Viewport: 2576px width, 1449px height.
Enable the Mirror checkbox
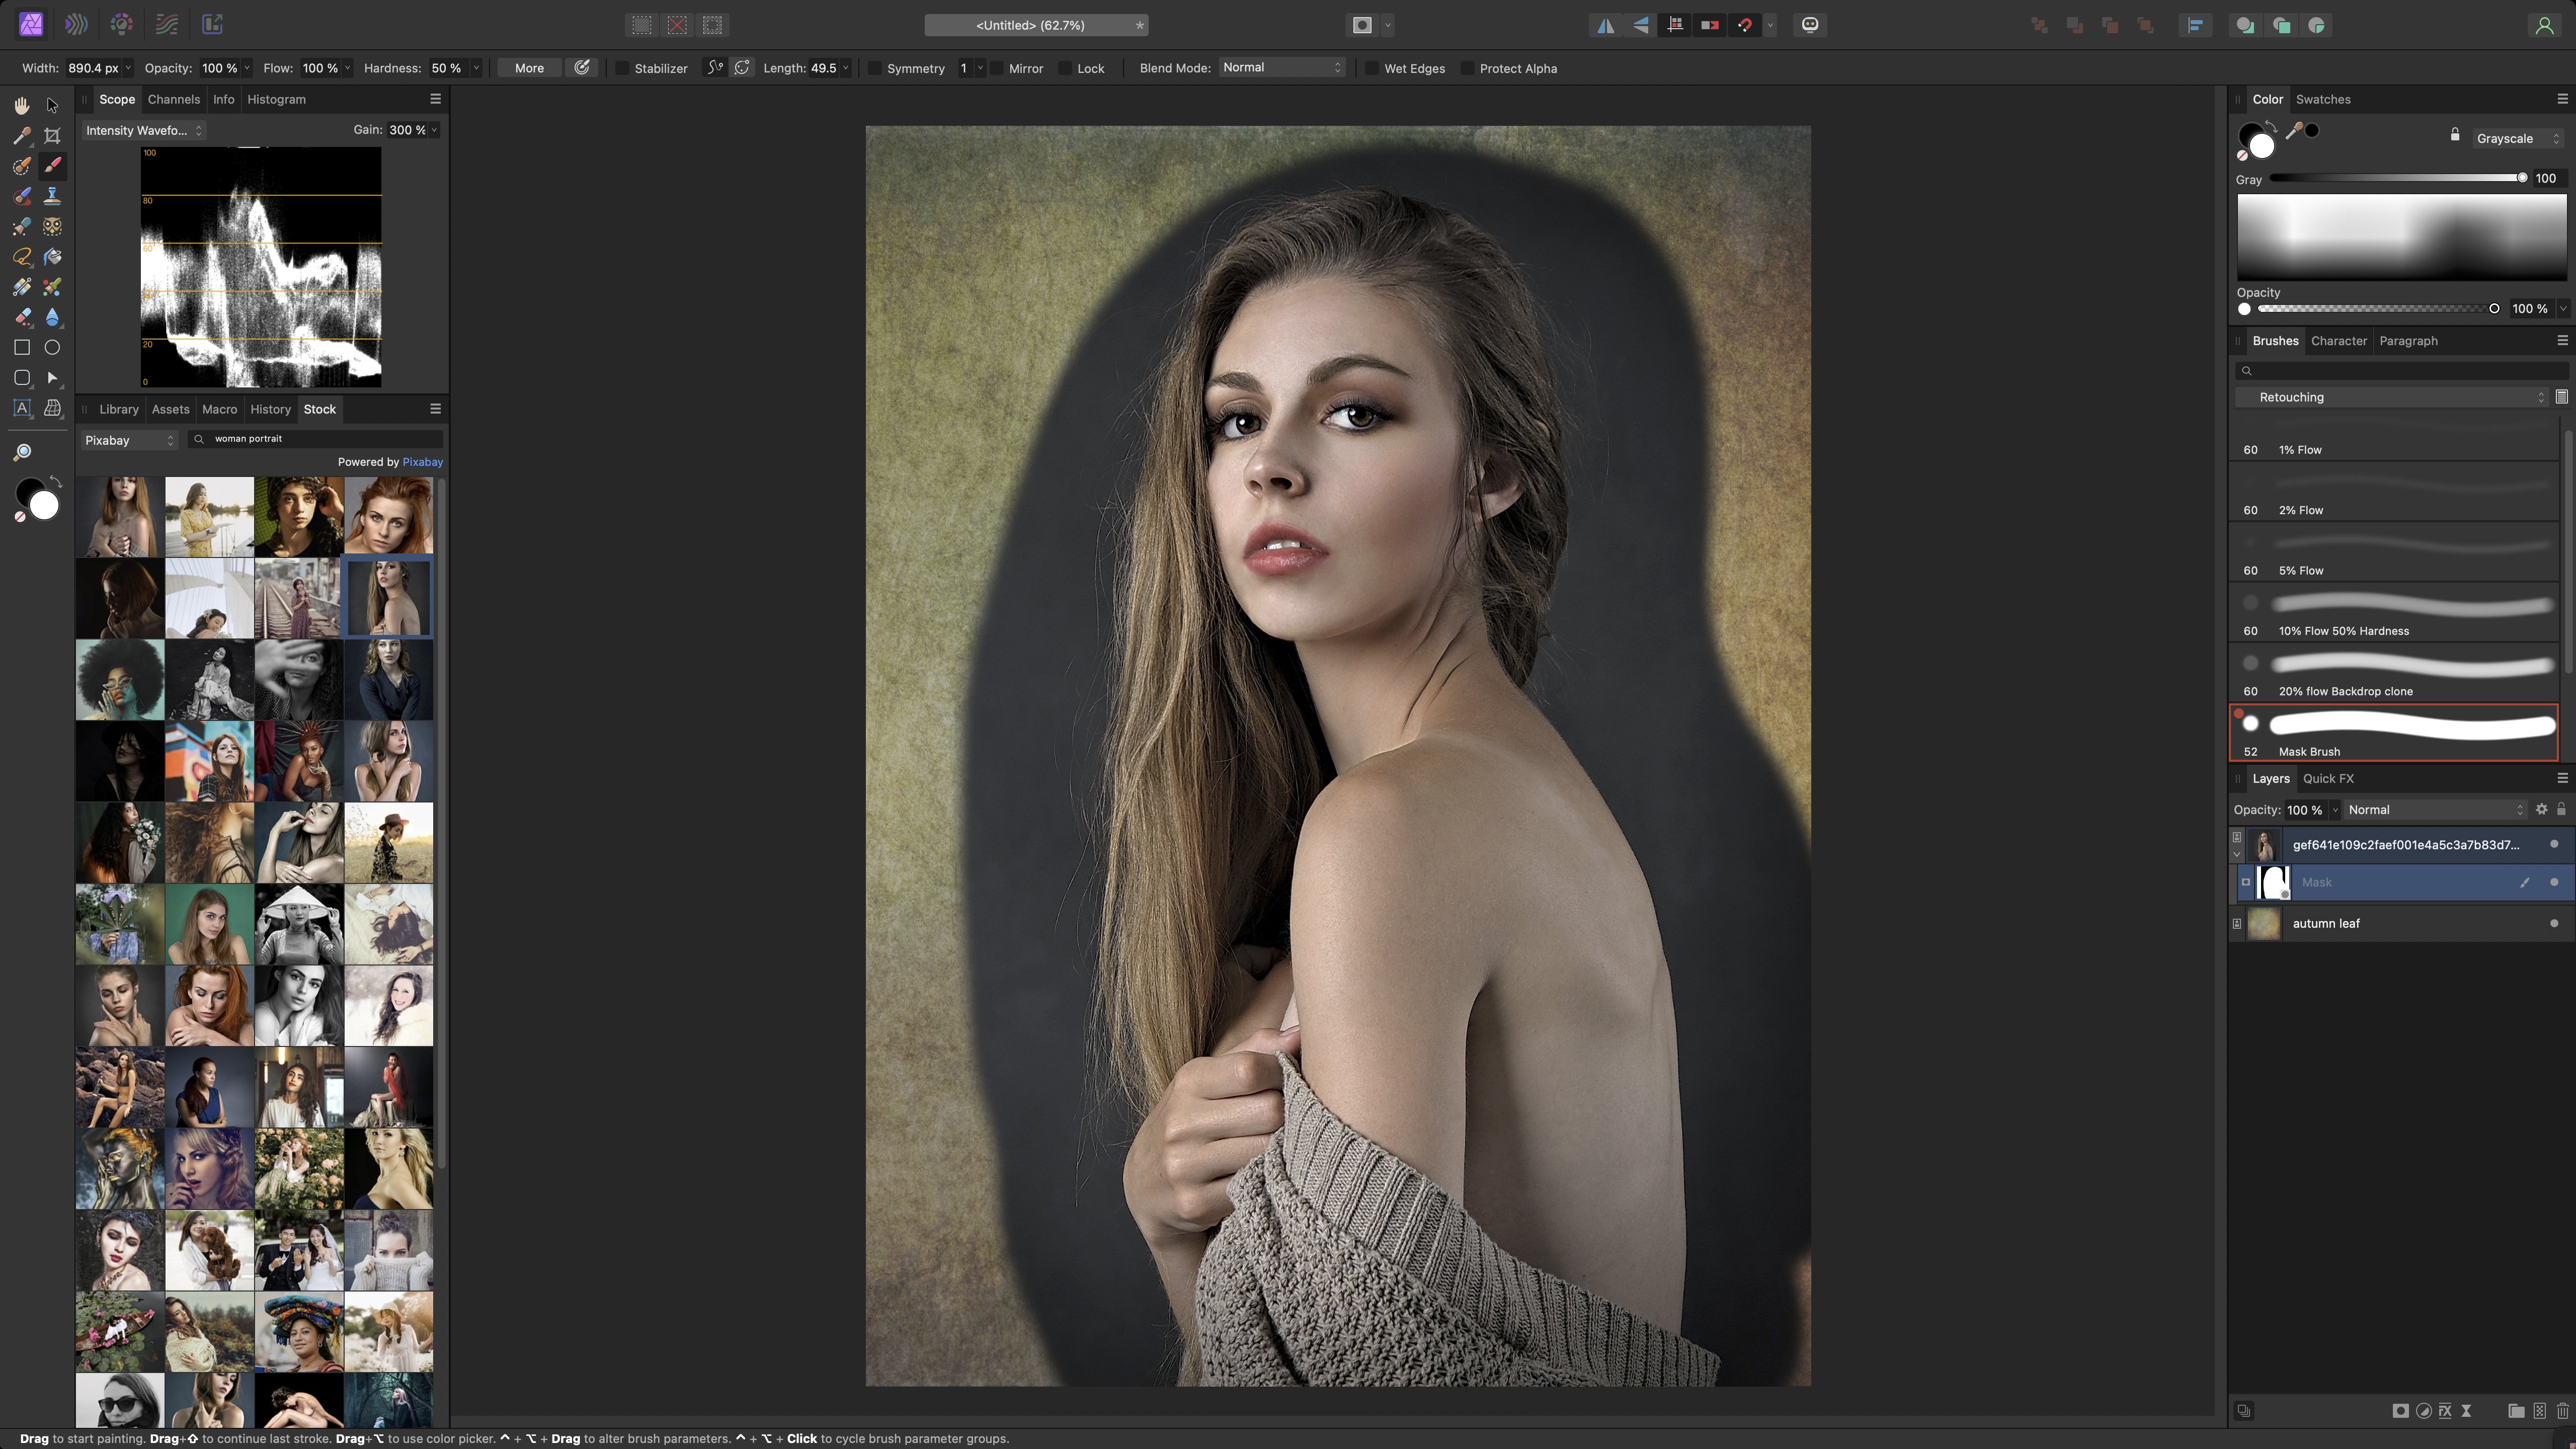click(997, 68)
